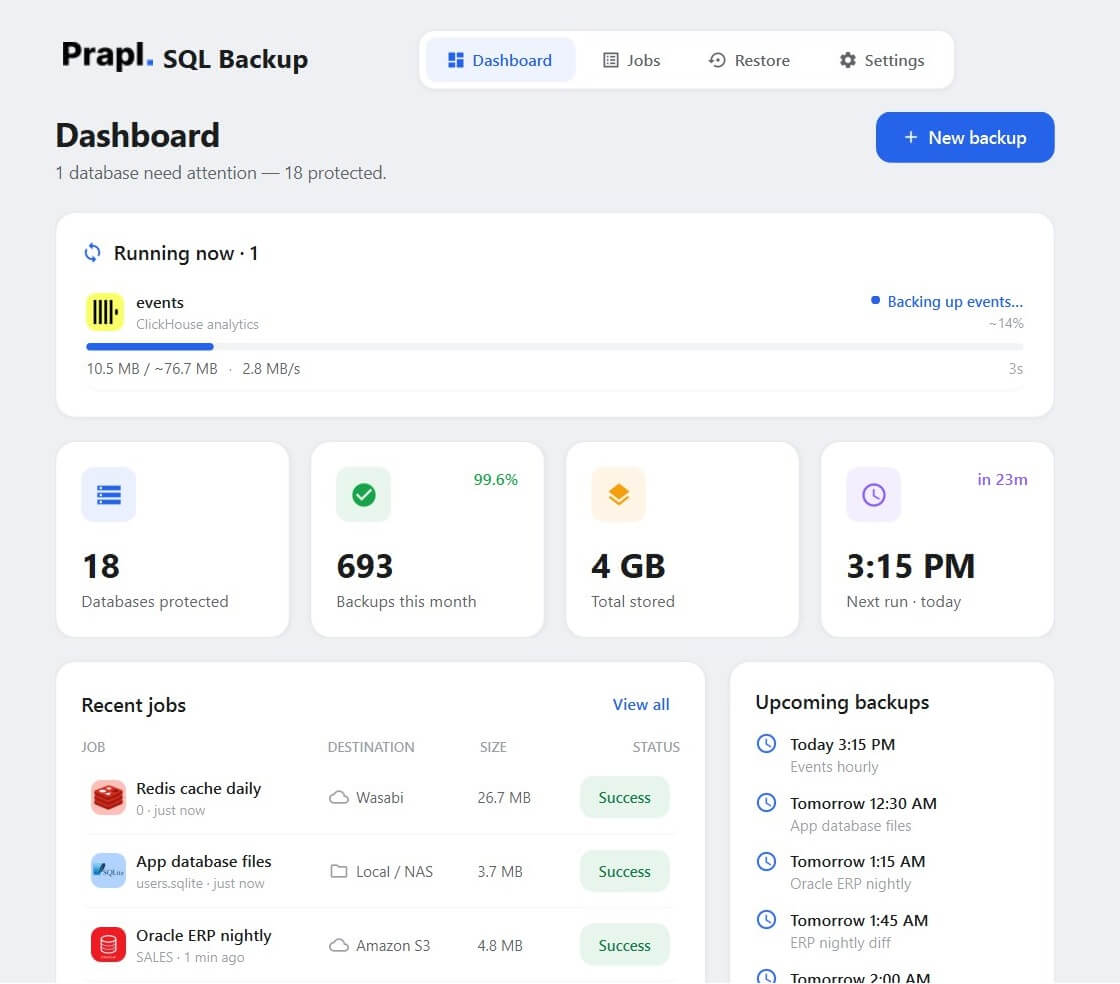Click the Amazon S3 cloud icon
Screen dimensions: 1120x984
tap(339, 945)
